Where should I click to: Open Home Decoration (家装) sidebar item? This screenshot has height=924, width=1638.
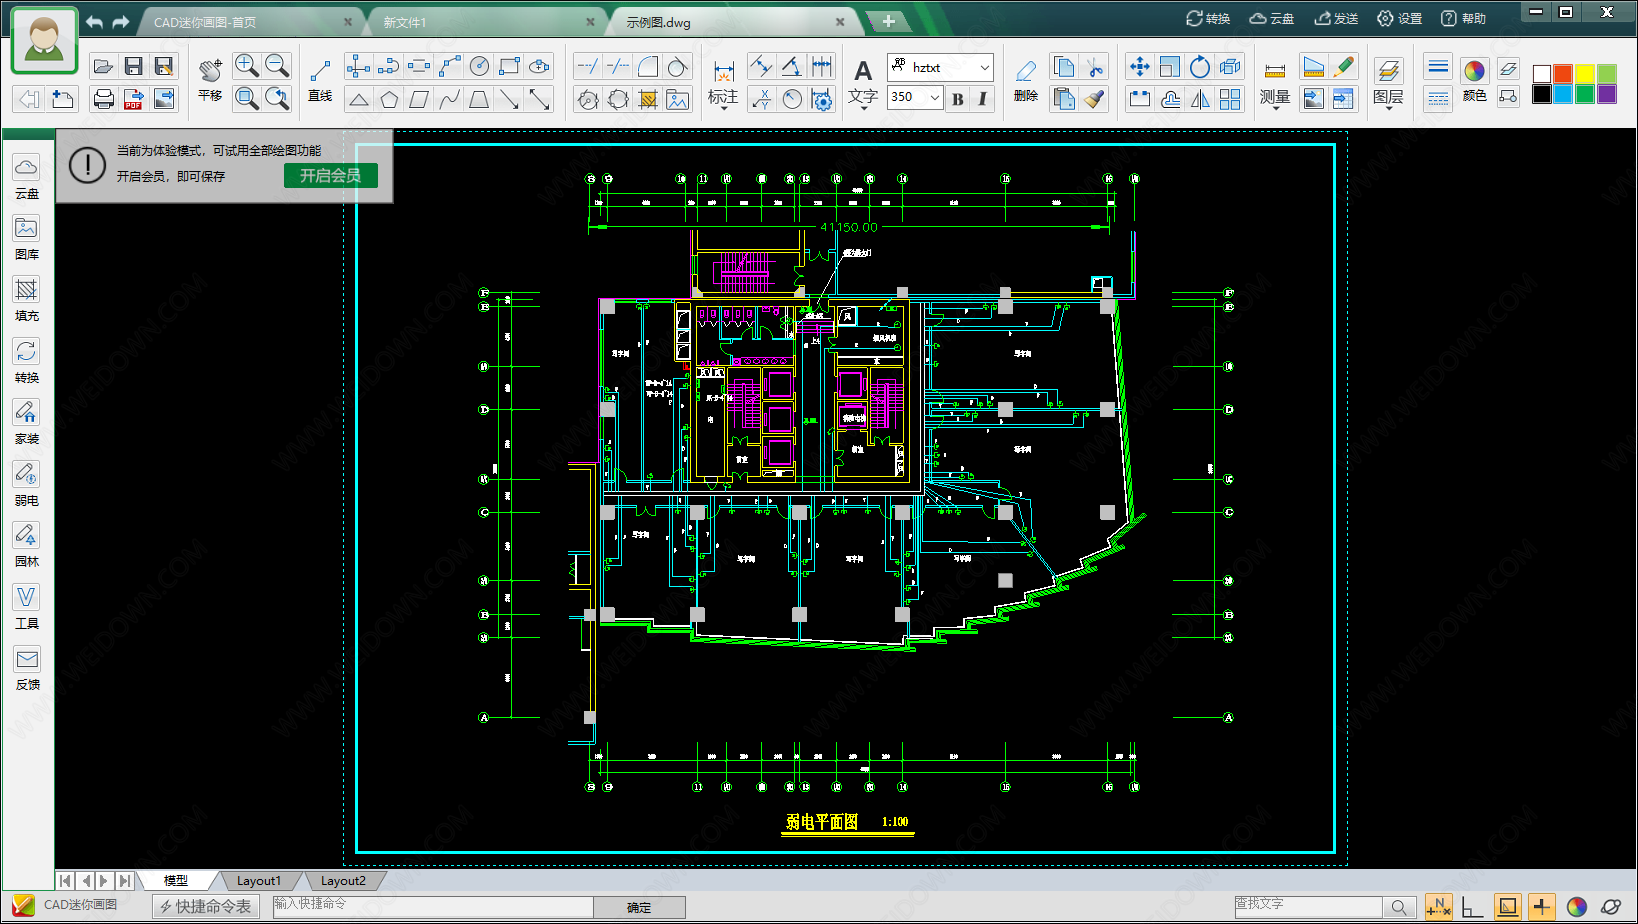(27, 423)
